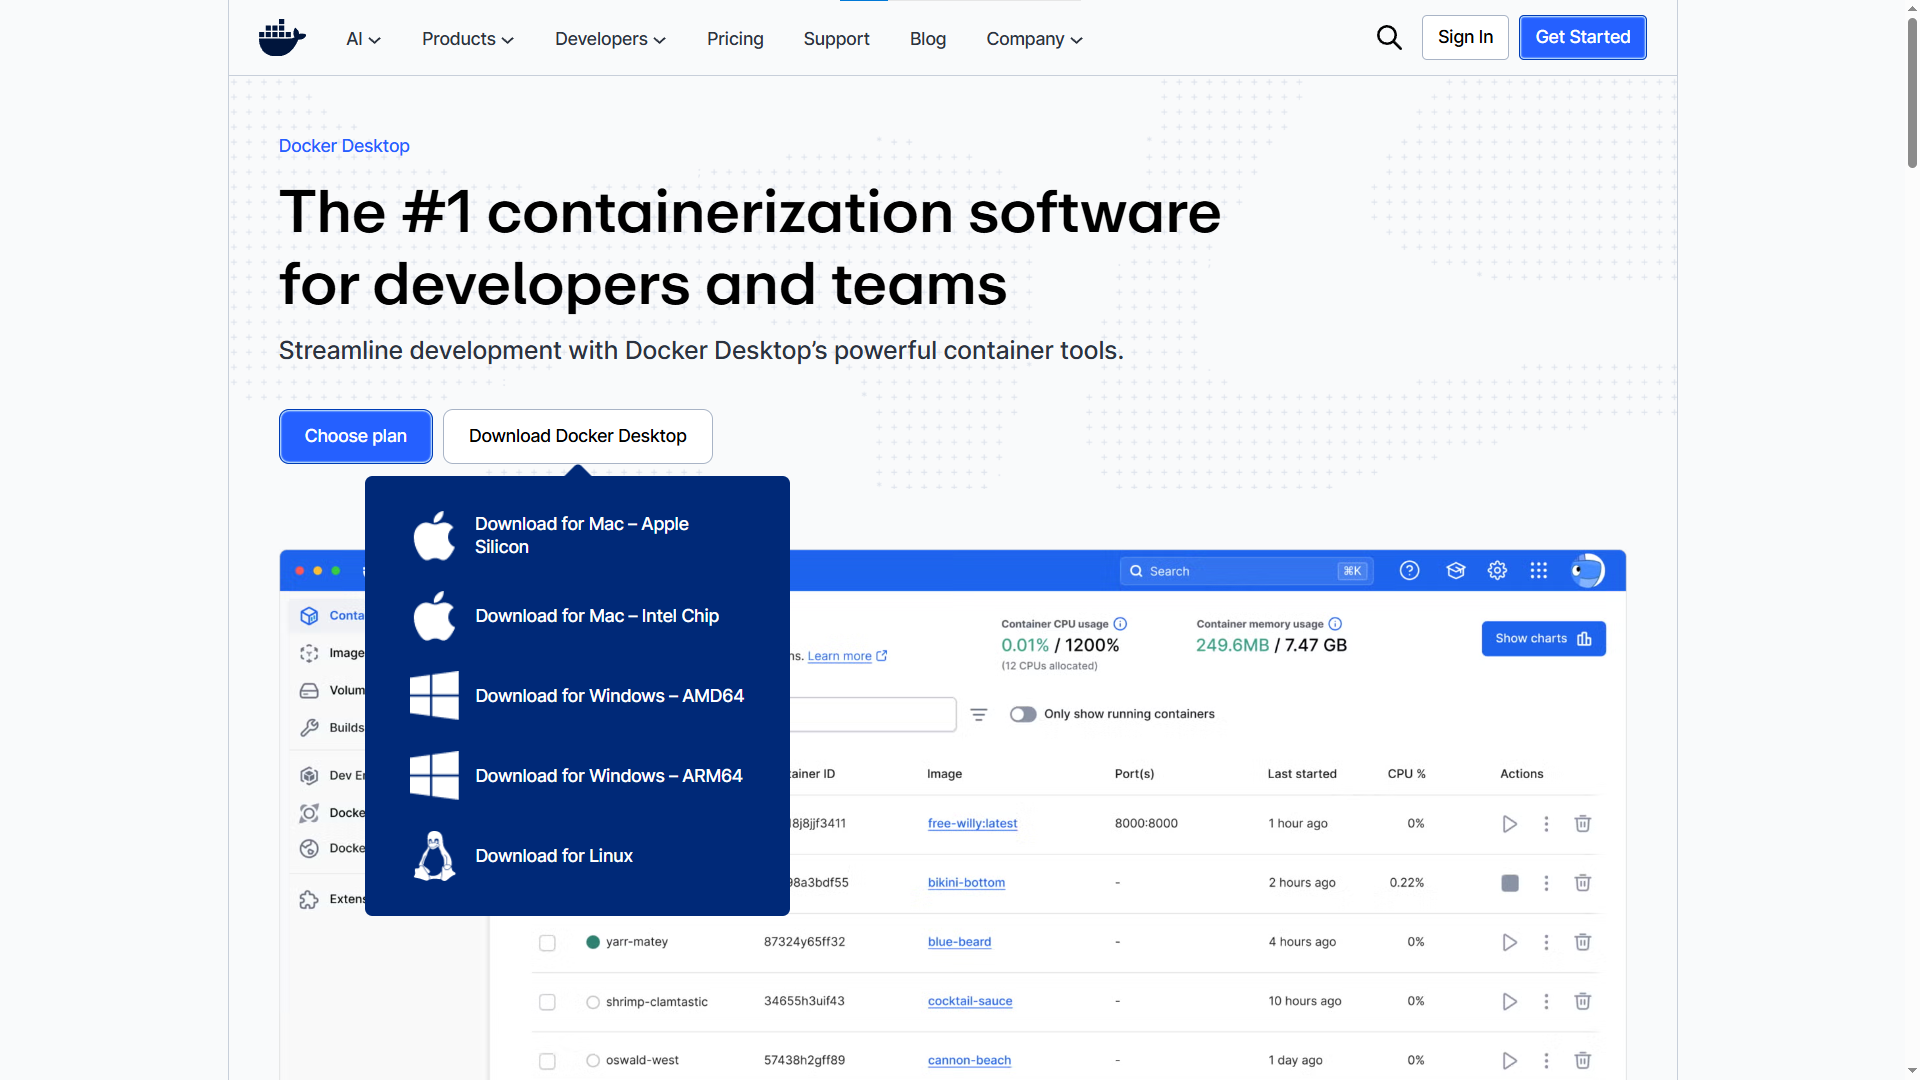Open the Pricing page
Viewport: 1920px width, 1080px height.
point(735,39)
